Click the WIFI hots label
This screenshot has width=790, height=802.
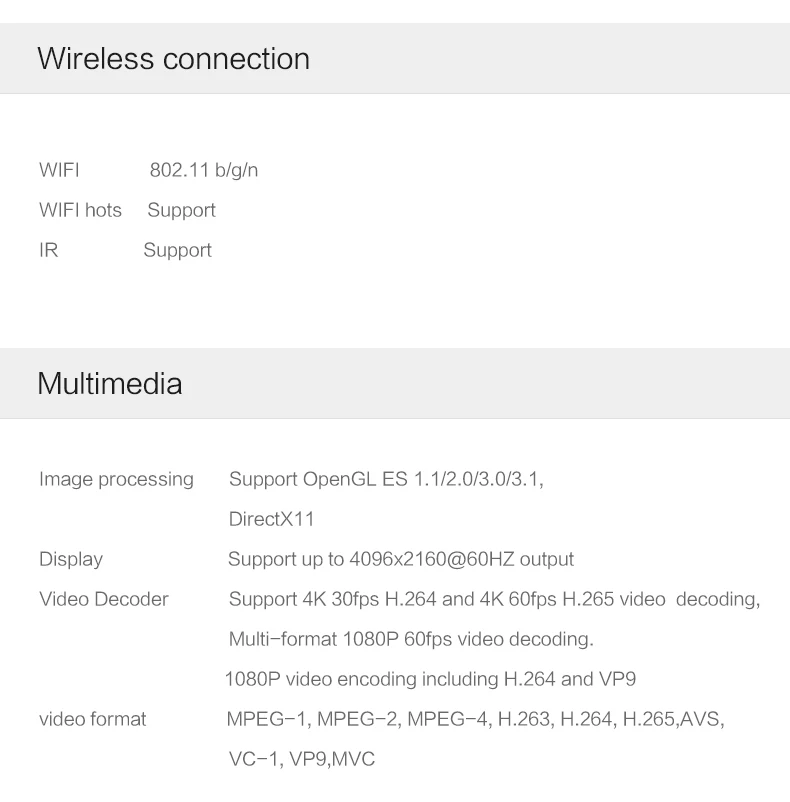pyautogui.click(x=80, y=210)
